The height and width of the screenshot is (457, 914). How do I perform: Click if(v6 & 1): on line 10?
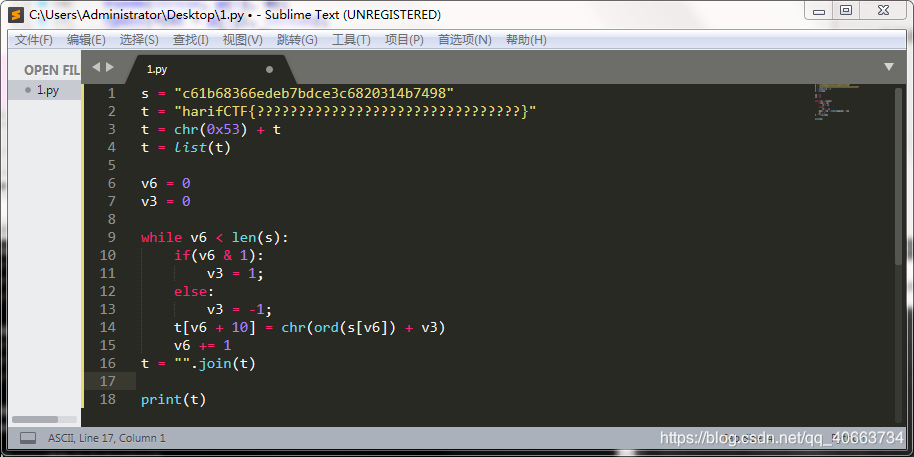tap(219, 255)
